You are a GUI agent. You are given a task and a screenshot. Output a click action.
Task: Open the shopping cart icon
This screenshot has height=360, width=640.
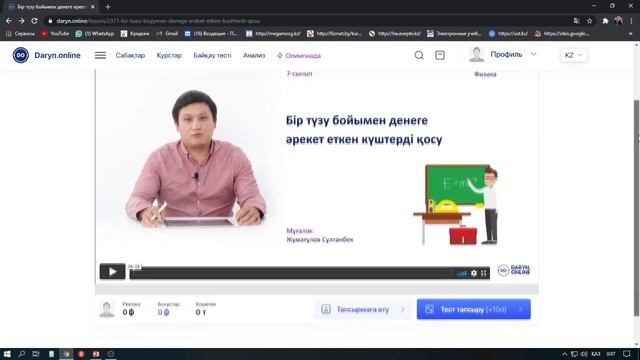tap(440, 55)
